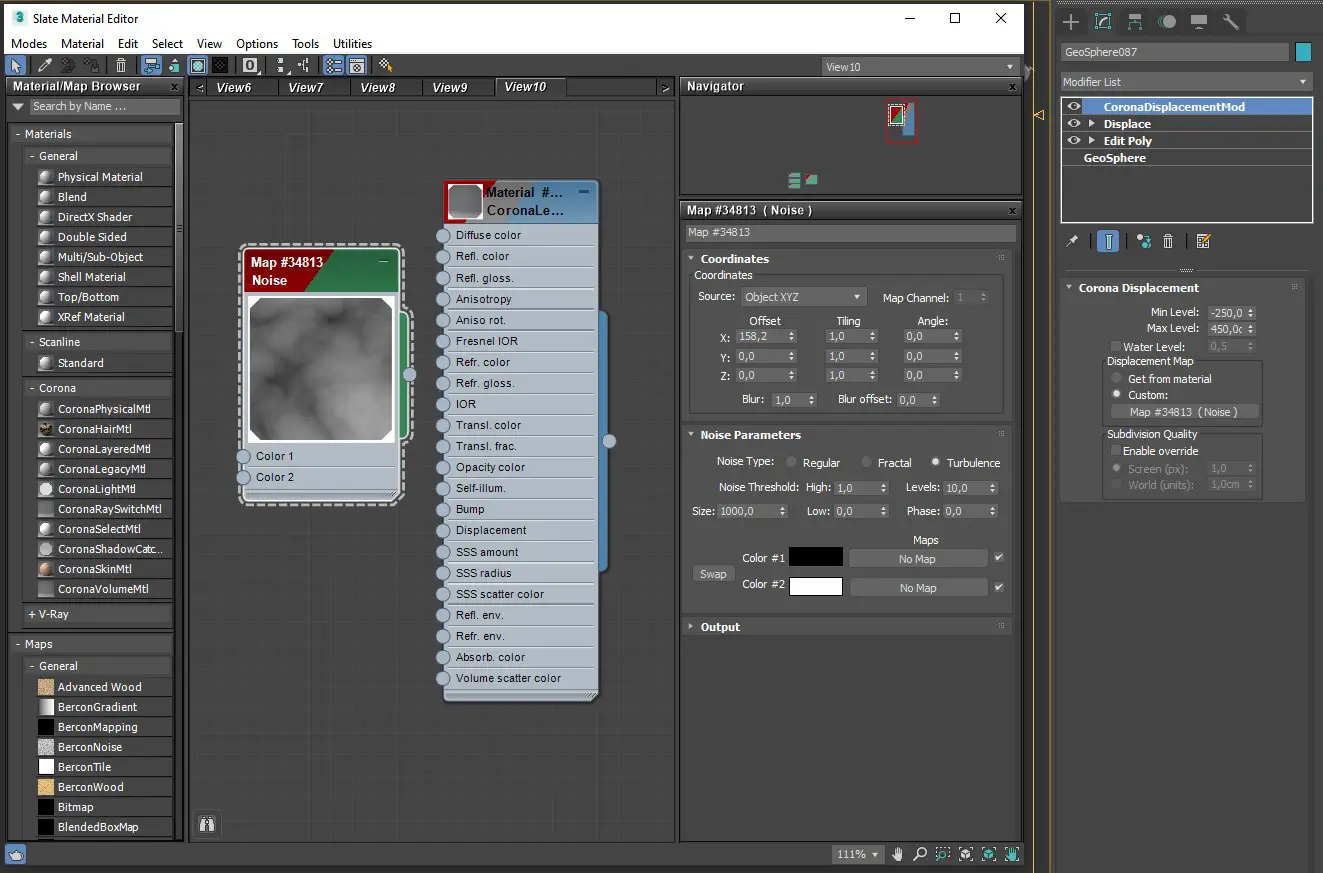Open the Source Object XYZ dropdown
Image resolution: width=1323 pixels, height=873 pixels.
[x=802, y=297]
